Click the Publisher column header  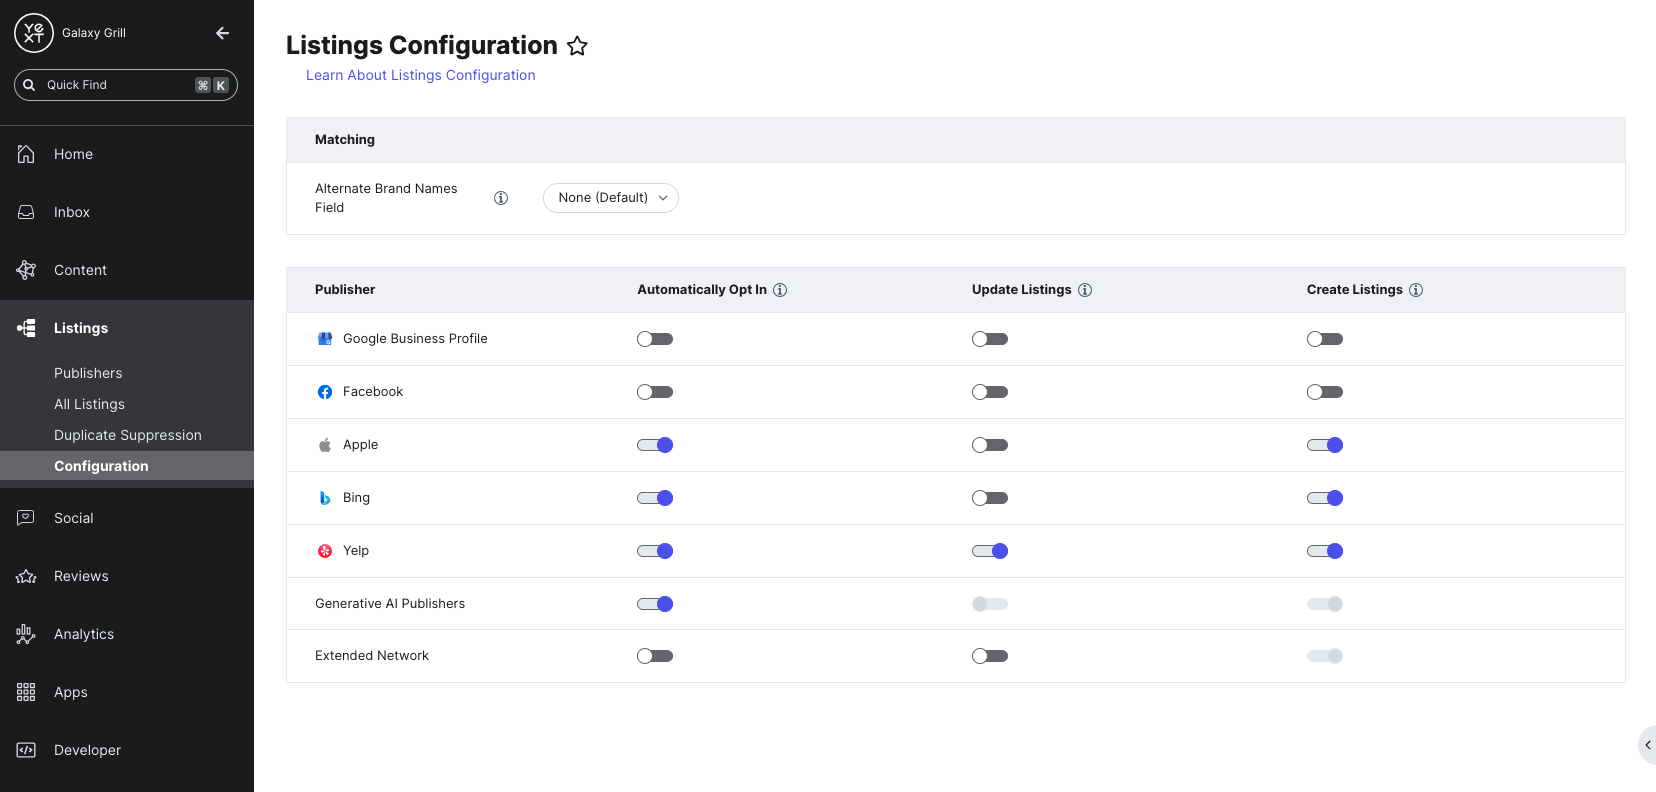point(345,290)
